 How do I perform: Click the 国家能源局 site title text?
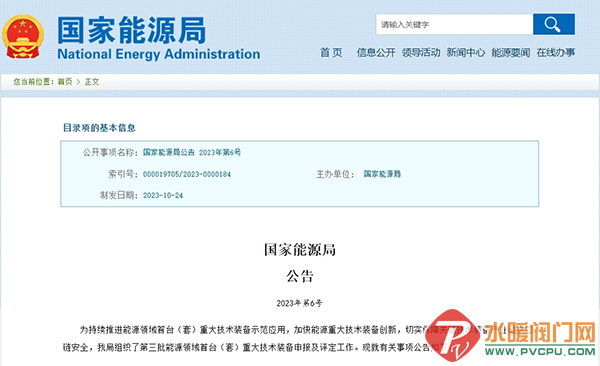click(x=132, y=30)
